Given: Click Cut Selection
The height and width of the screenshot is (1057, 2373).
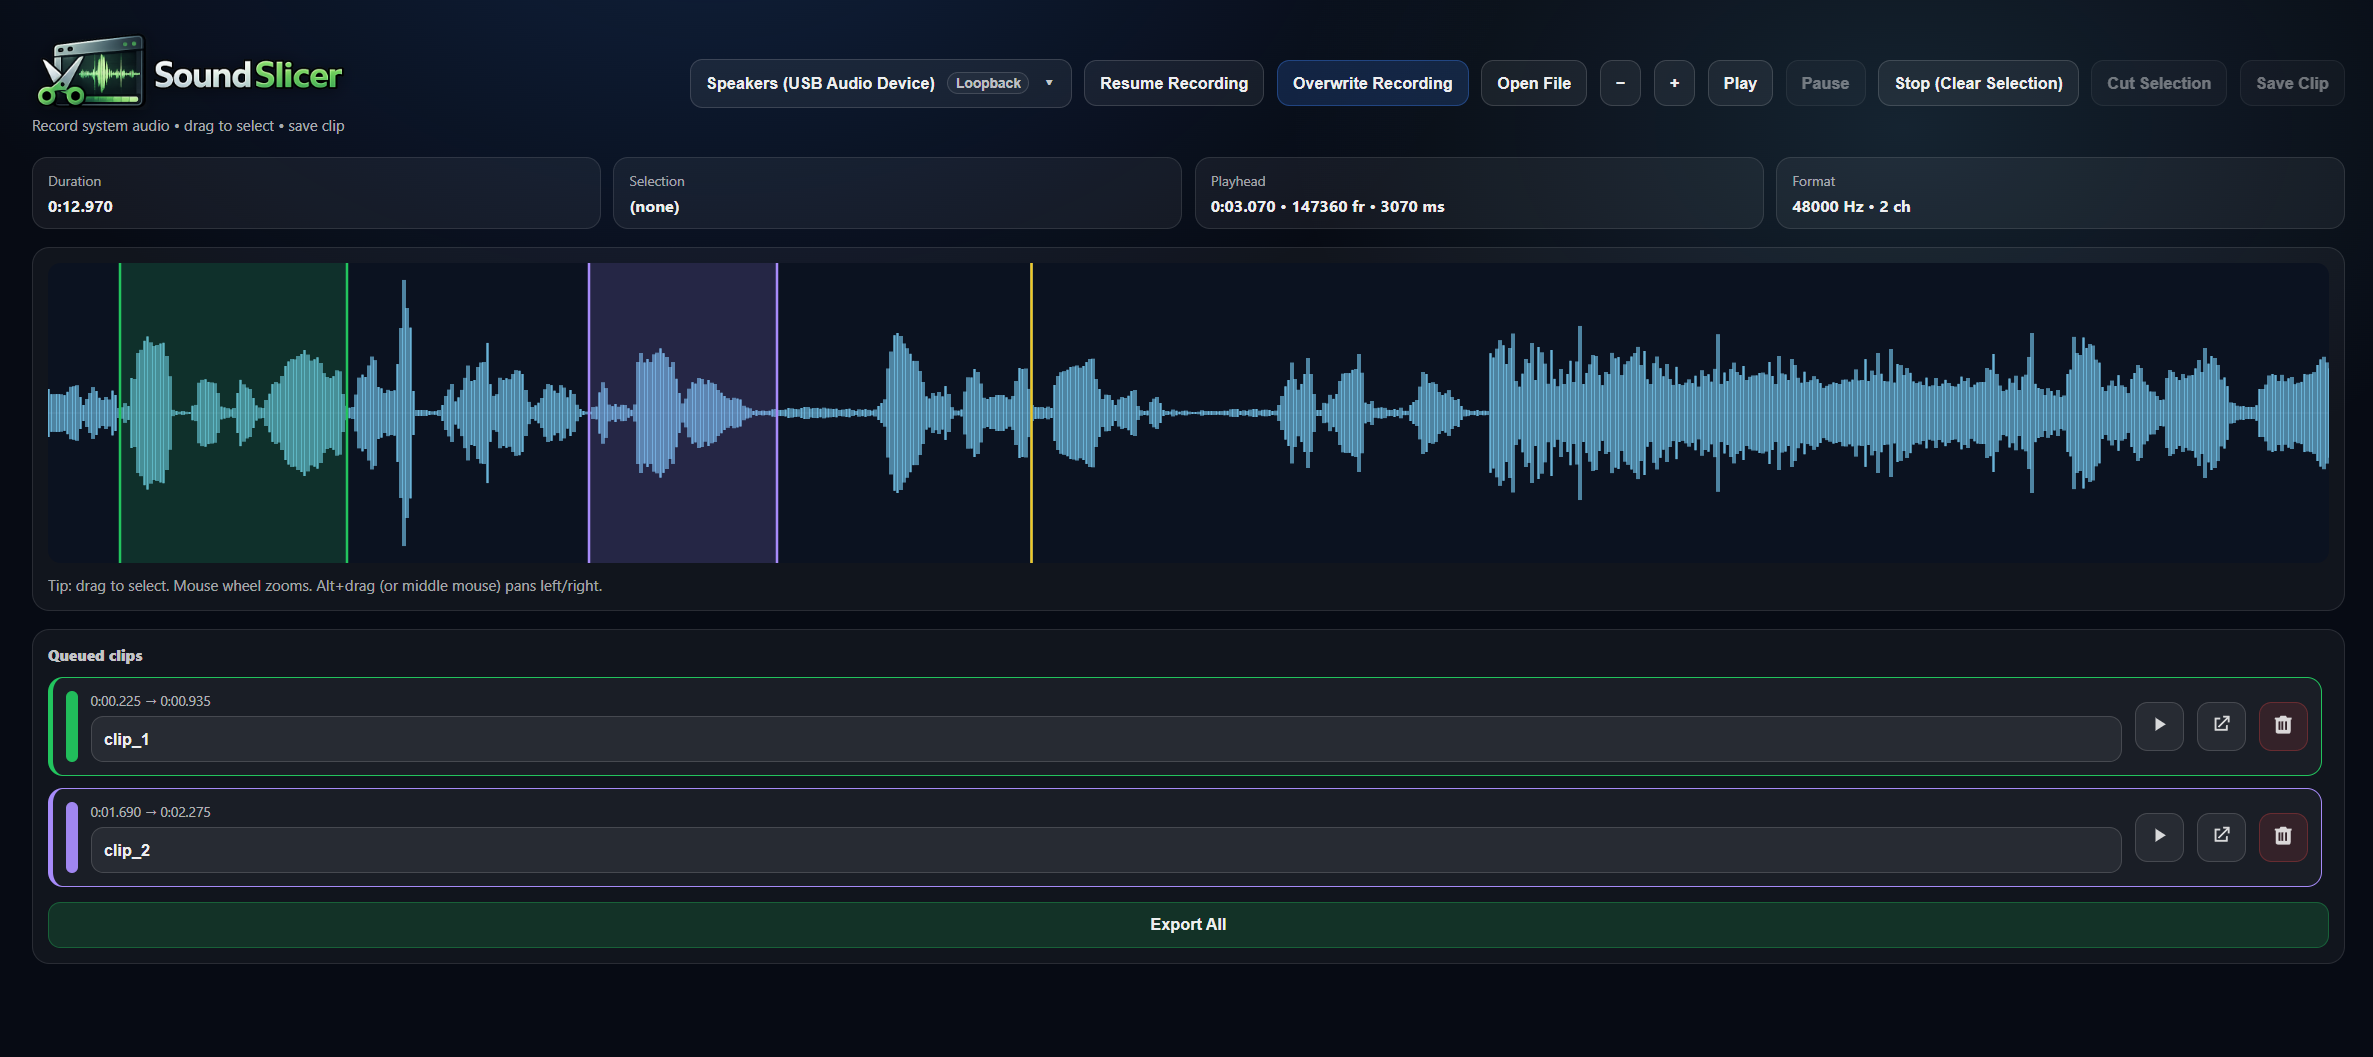Looking at the screenshot, I should 2158,83.
